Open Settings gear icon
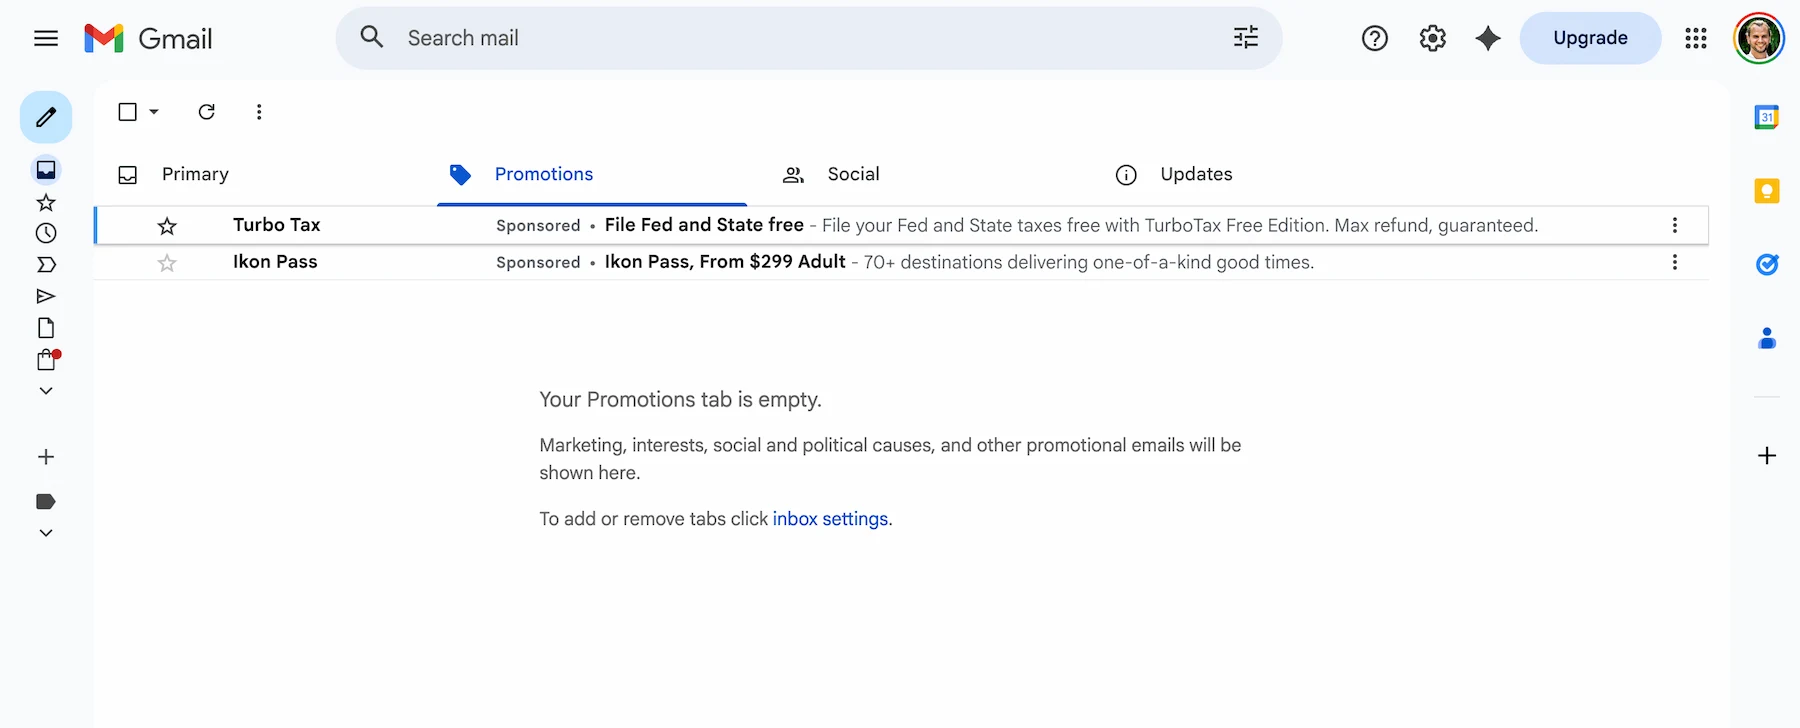The image size is (1800, 728). 1433,38
